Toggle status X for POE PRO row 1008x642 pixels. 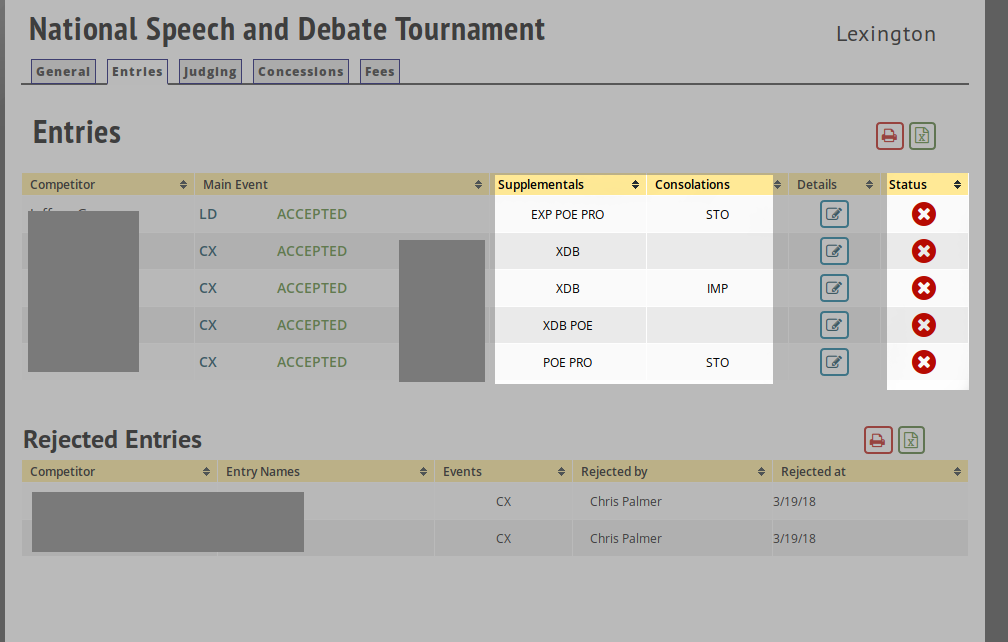[x=924, y=362]
